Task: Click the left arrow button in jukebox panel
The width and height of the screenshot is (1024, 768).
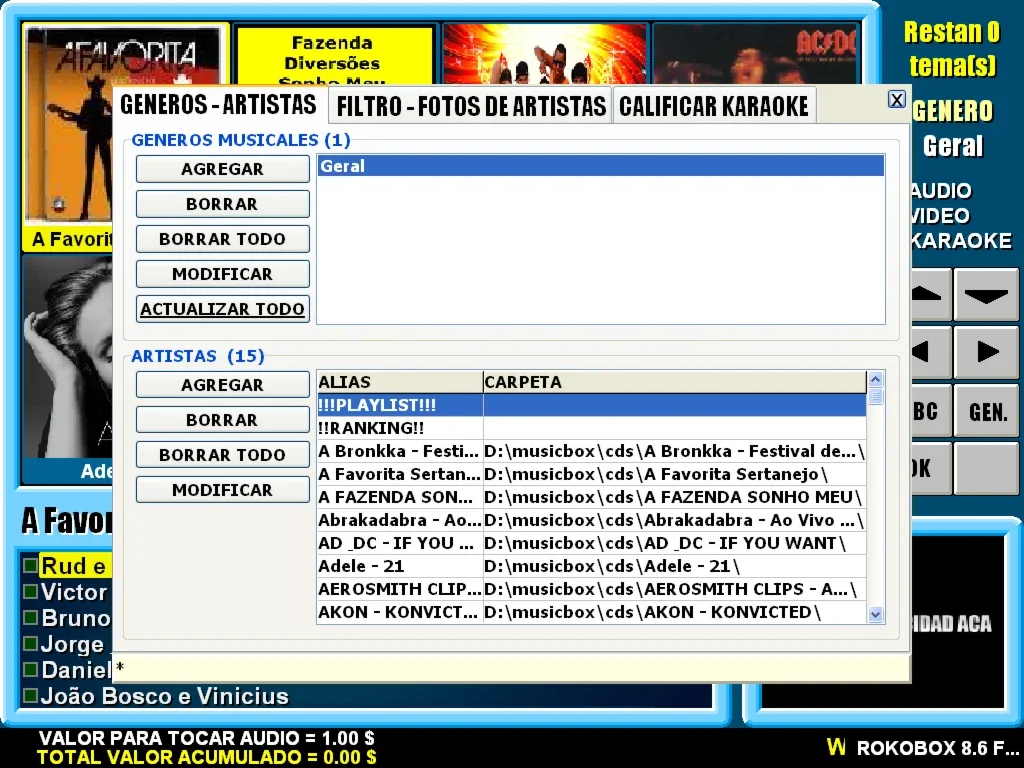Action: coord(931,352)
